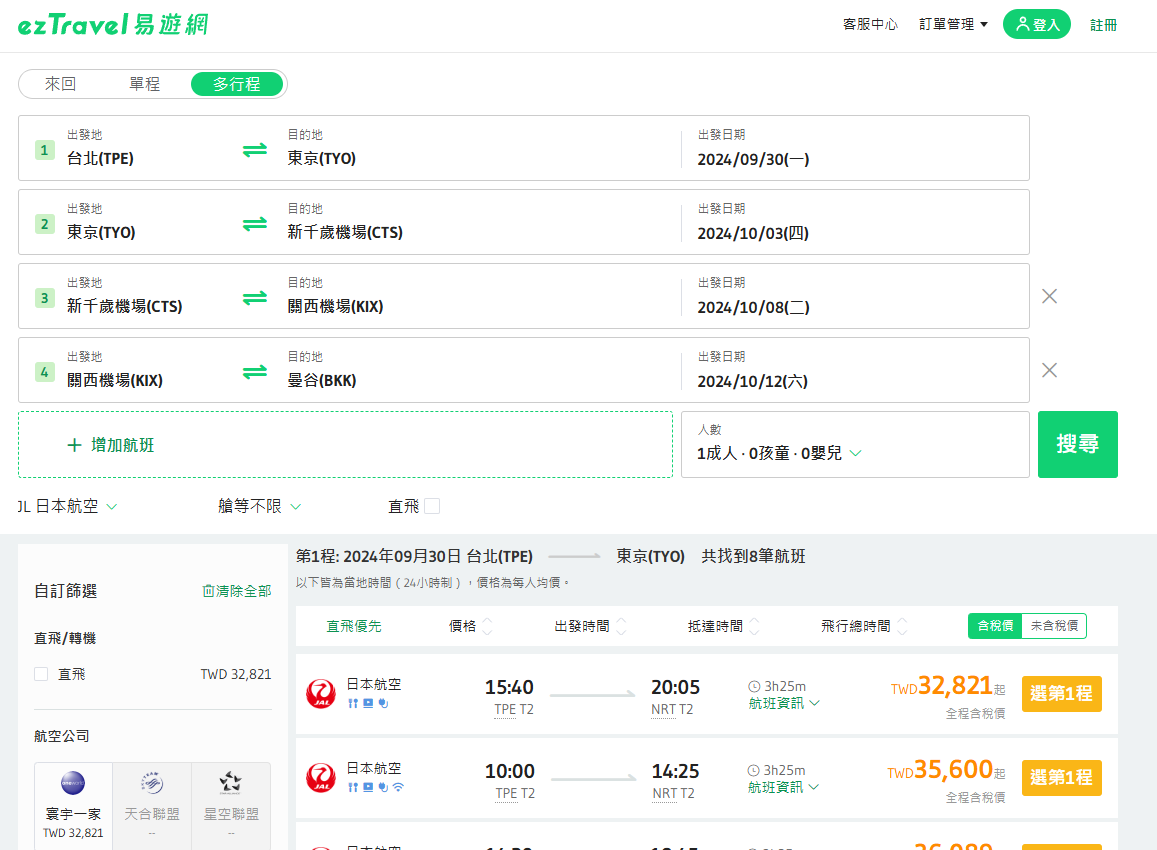The width and height of the screenshot is (1157, 850).
Task: Click 選第1程 for TWD35,600 flight
Action: click(x=1061, y=778)
